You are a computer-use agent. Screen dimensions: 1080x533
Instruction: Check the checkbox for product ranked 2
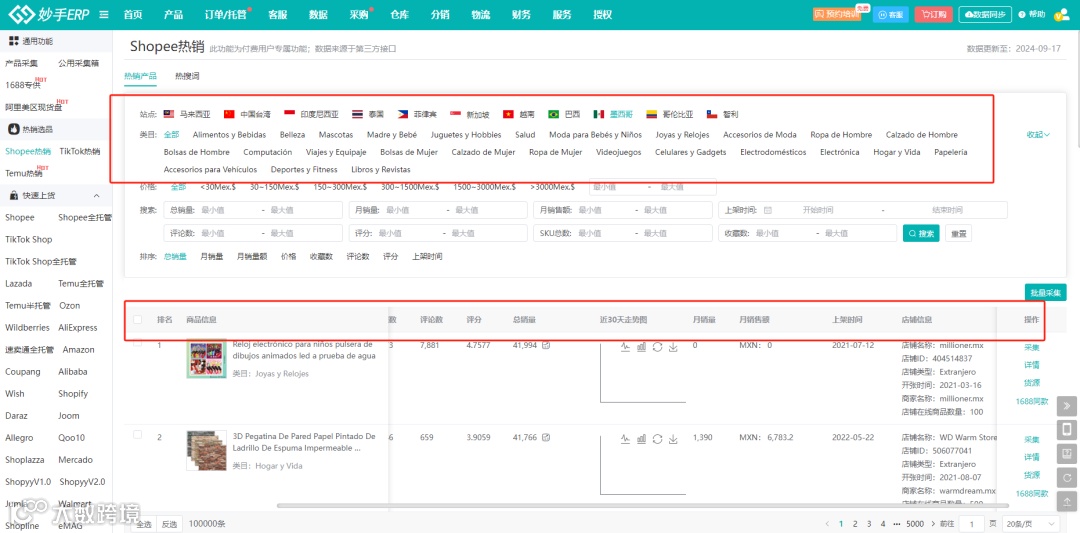pyautogui.click(x=138, y=435)
